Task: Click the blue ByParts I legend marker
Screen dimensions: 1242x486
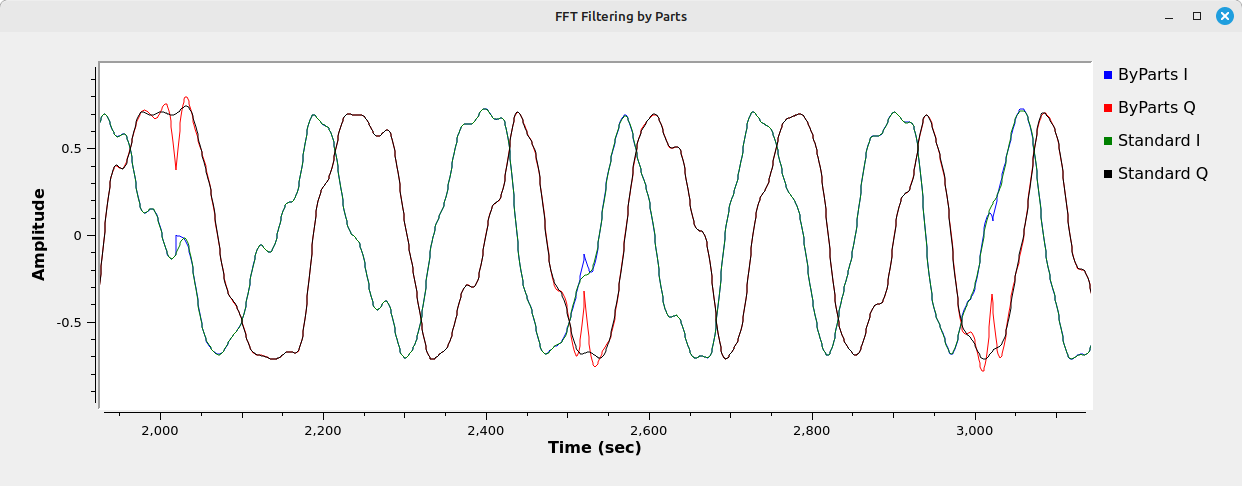Action: pyautogui.click(x=1108, y=75)
